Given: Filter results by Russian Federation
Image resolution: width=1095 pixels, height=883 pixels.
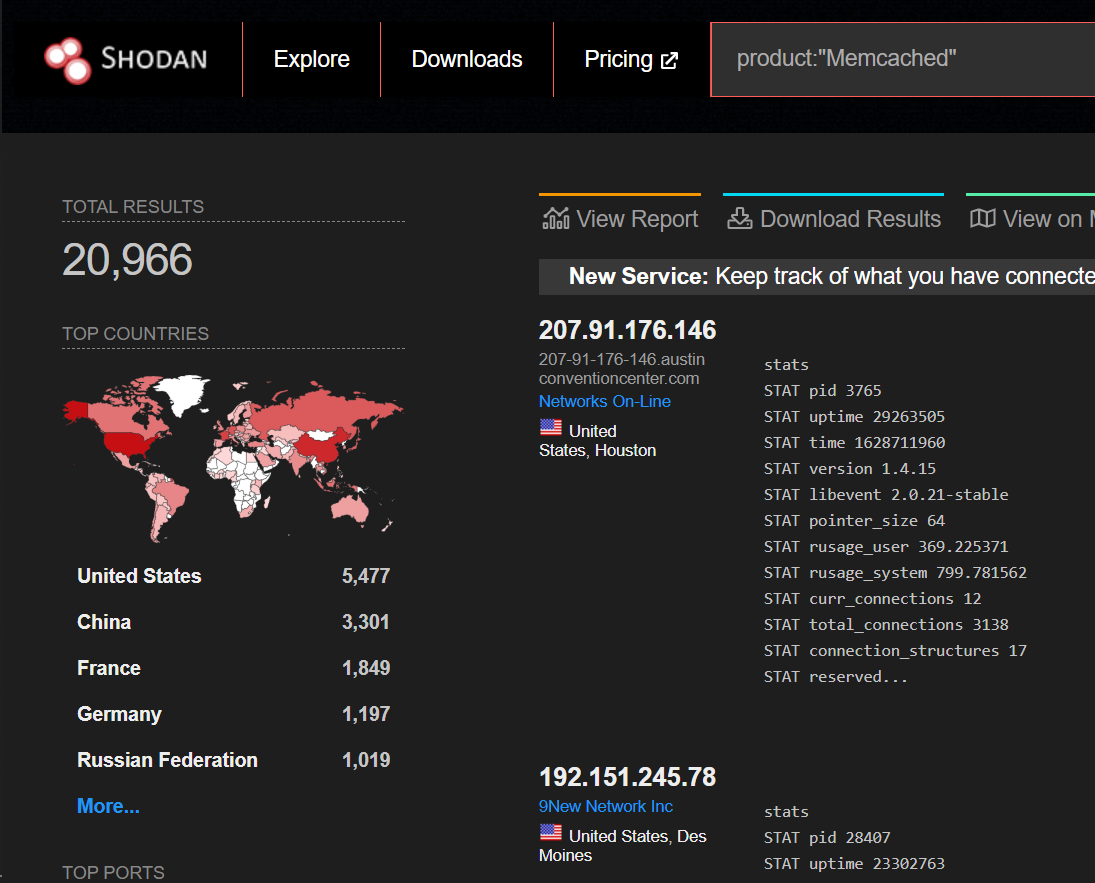Looking at the screenshot, I should [168, 760].
